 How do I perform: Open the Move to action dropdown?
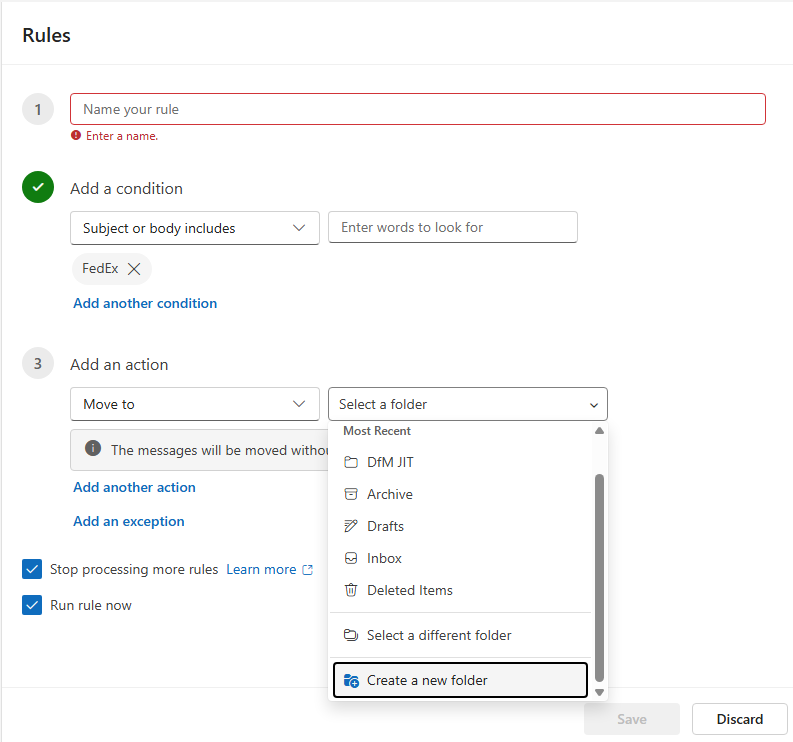(x=195, y=404)
